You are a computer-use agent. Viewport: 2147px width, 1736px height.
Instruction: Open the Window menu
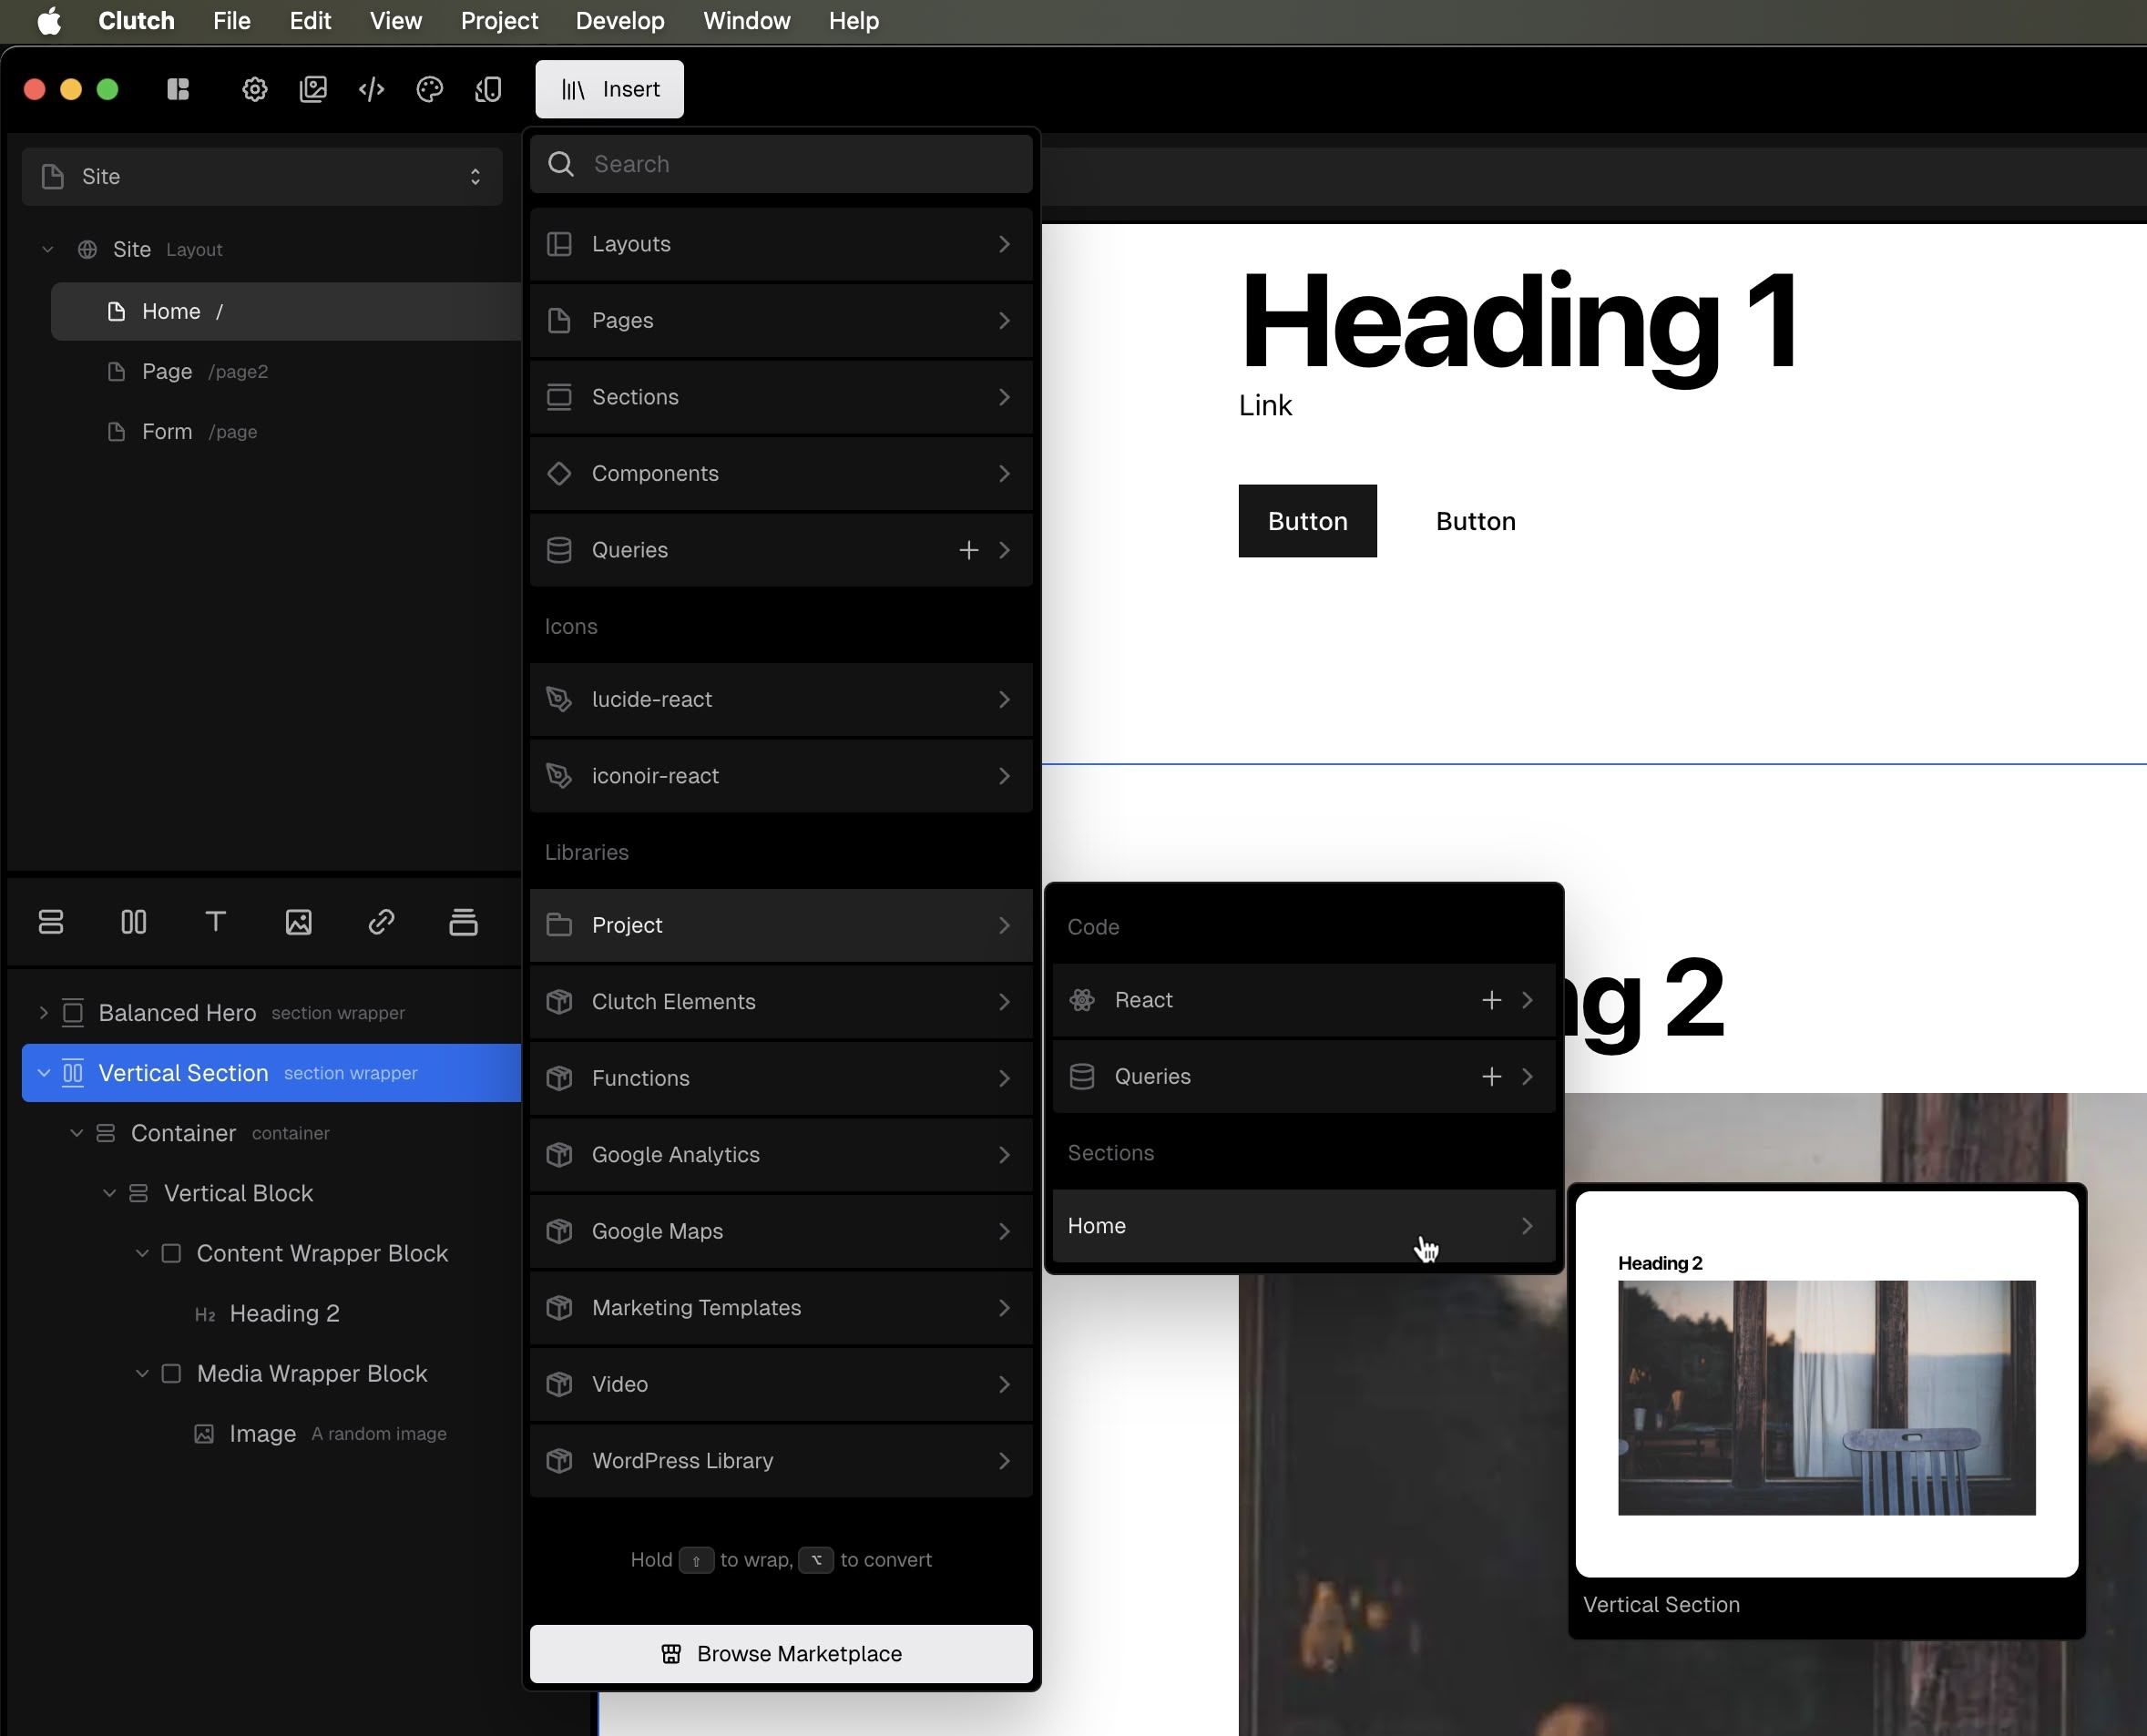pyautogui.click(x=747, y=21)
